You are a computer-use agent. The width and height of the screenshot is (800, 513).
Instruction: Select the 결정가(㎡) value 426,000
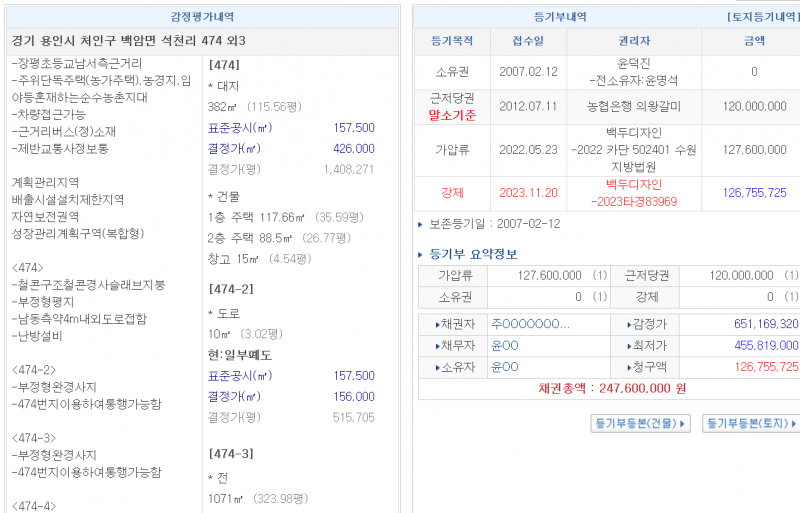tap(355, 148)
